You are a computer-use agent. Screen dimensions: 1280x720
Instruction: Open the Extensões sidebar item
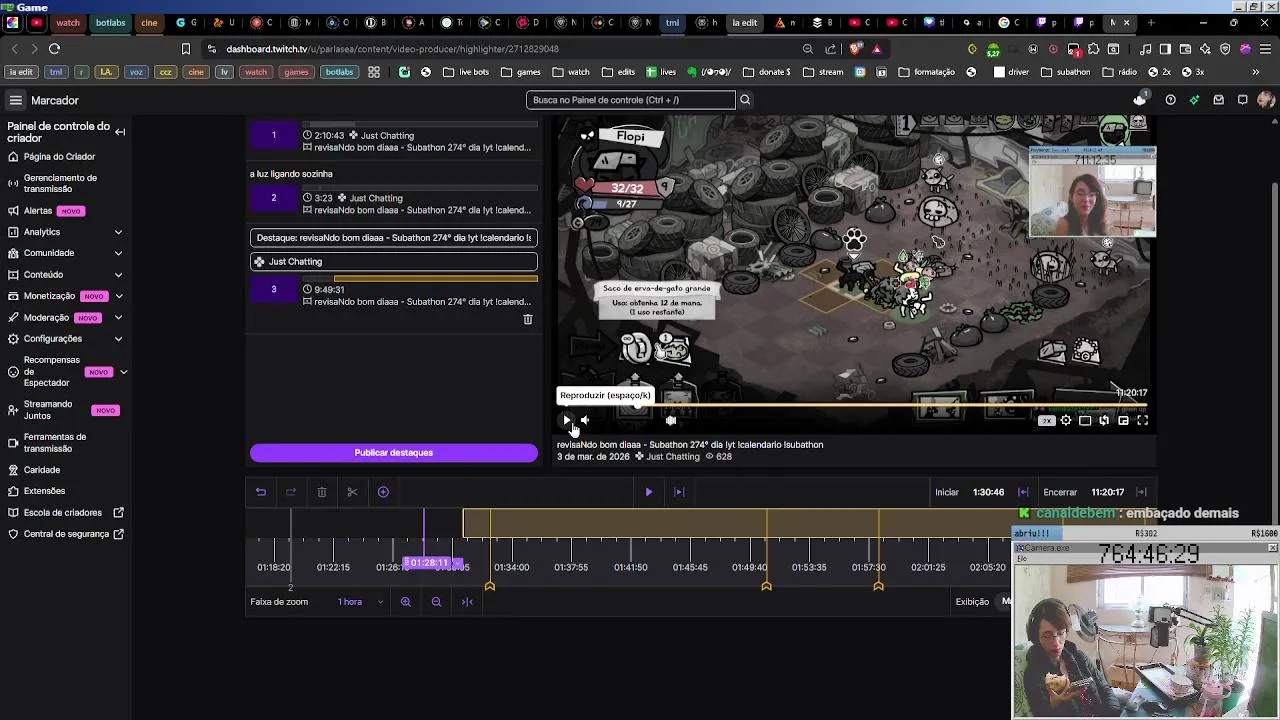tap(44, 491)
